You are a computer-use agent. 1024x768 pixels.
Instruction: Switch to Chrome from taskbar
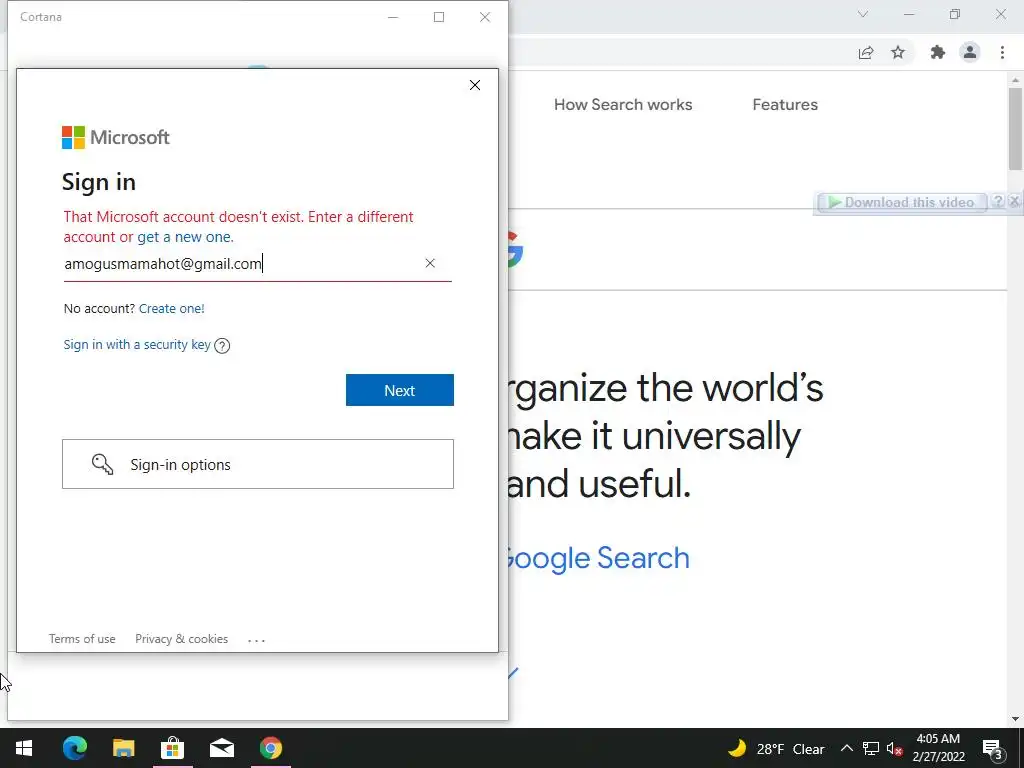pyautogui.click(x=270, y=748)
